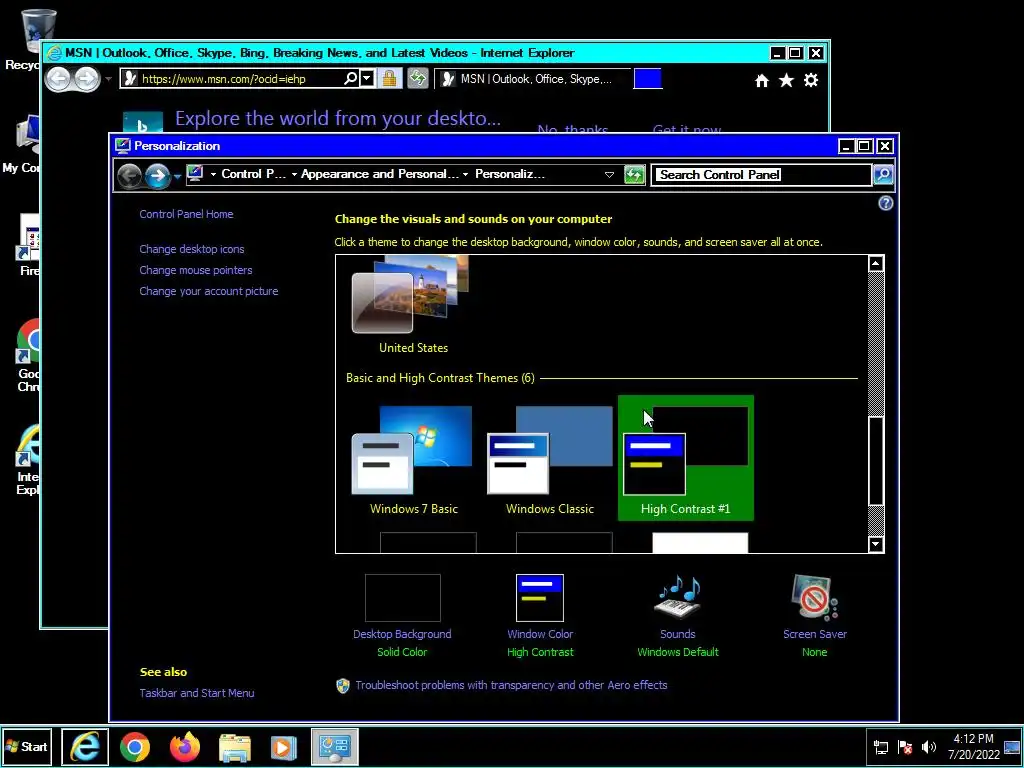Open the address bar history dropdown
This screenshot has width=1024, height=768.
tap(609, 174)
